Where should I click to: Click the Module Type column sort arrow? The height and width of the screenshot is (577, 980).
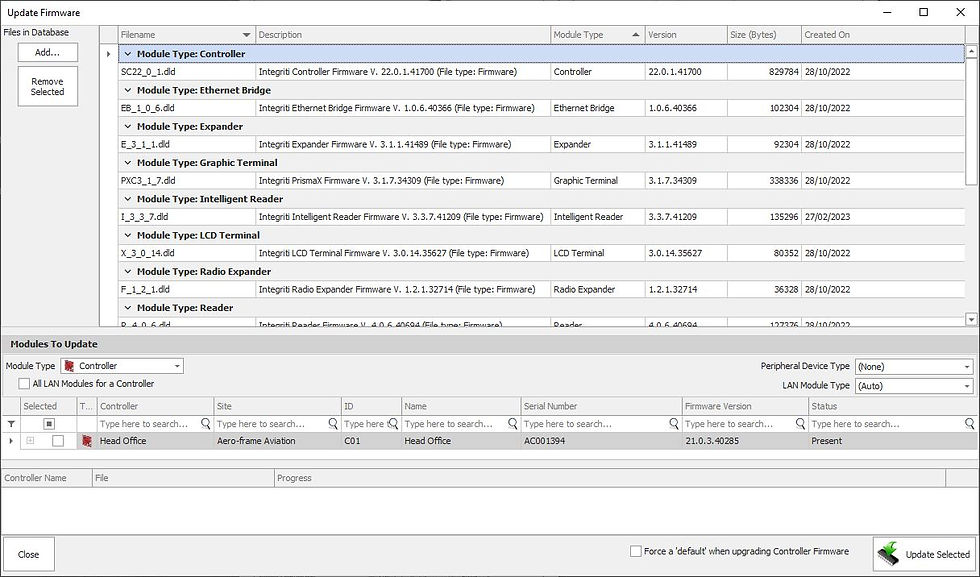point(636,35)
